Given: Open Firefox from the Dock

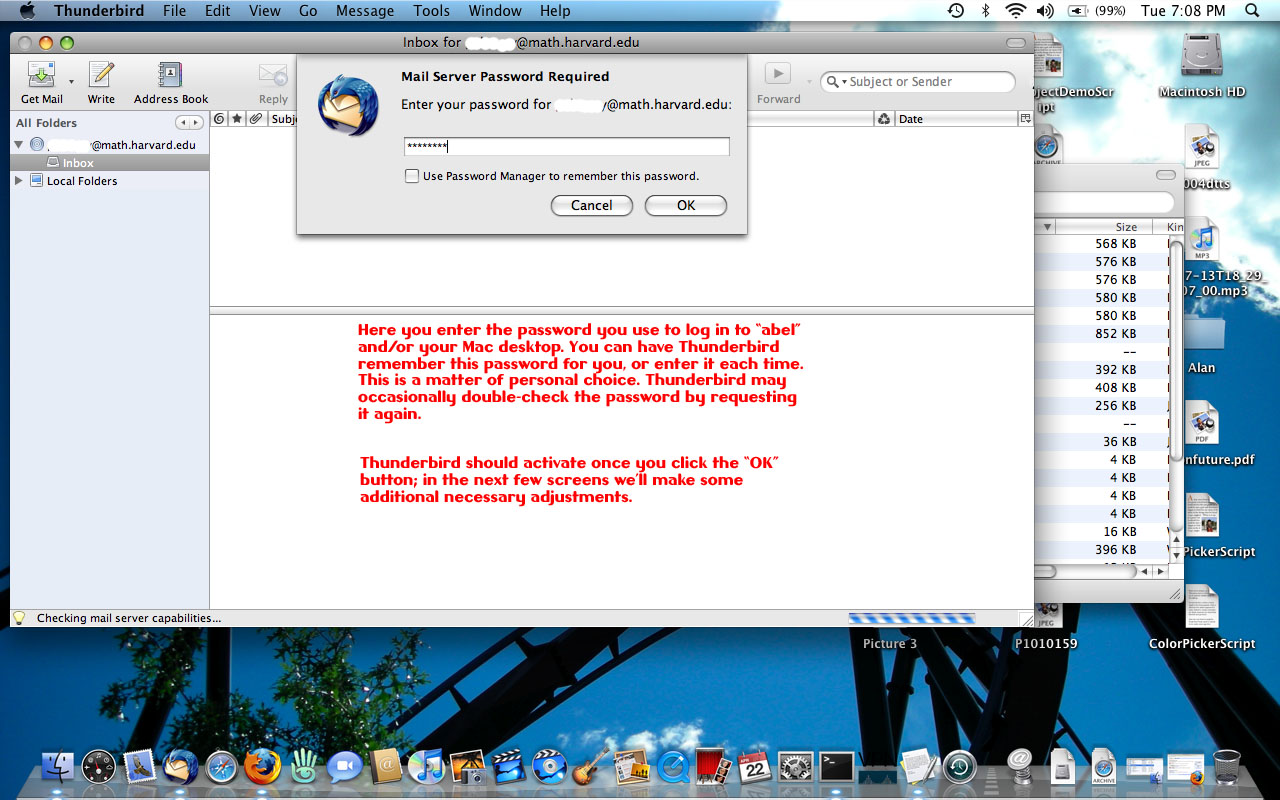Looking at the screenshot, I should pos(262,767).
